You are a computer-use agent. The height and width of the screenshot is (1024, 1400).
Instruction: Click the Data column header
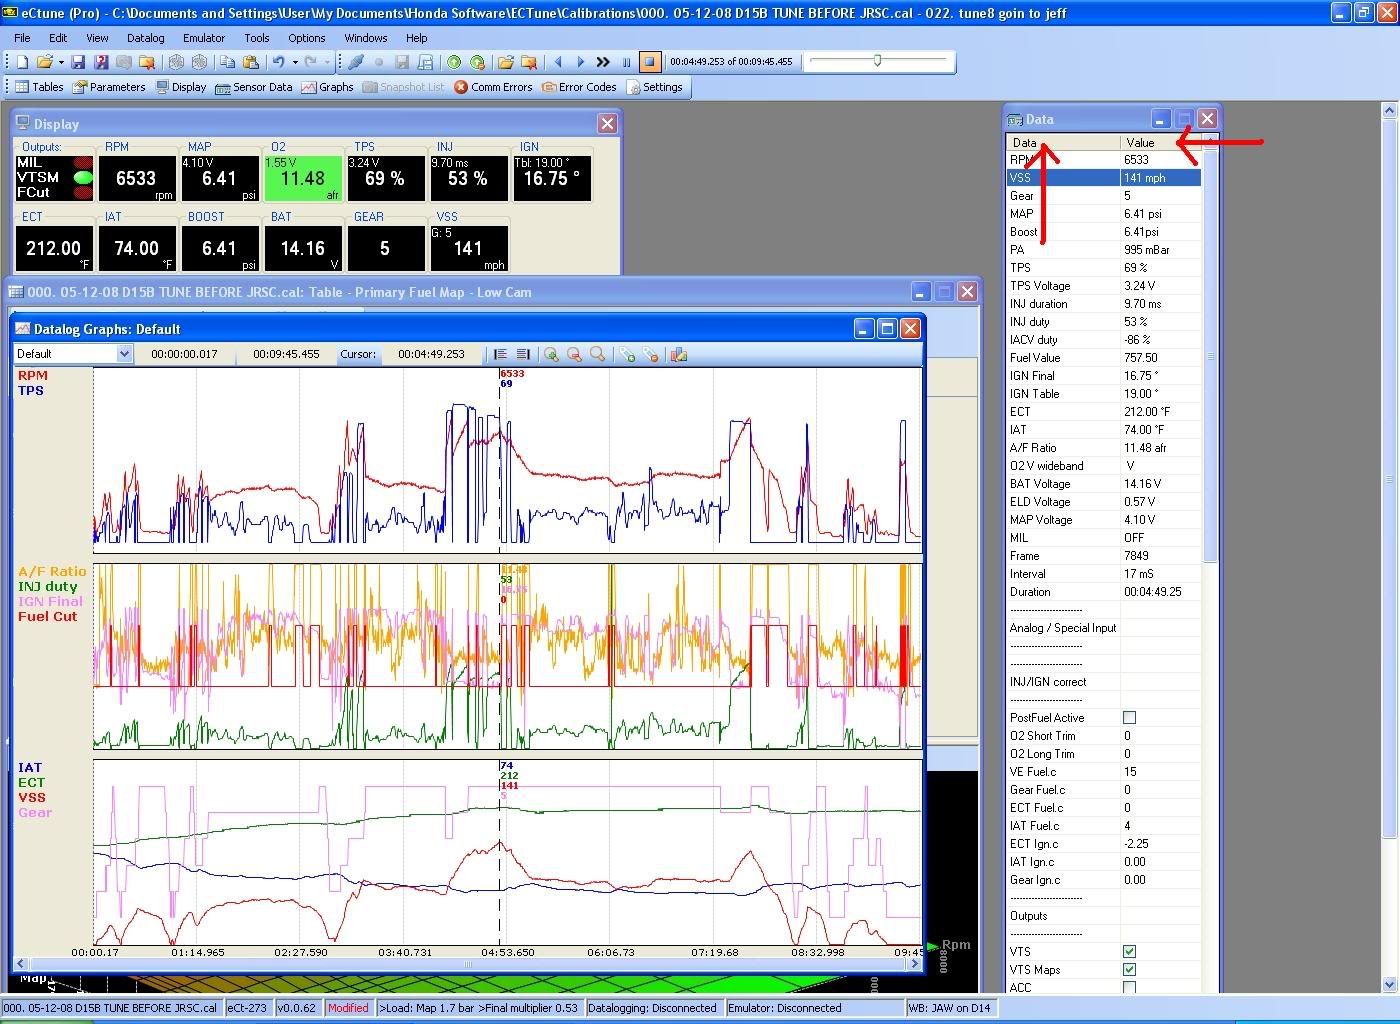pyautogui.click(x=1063, y=142)
